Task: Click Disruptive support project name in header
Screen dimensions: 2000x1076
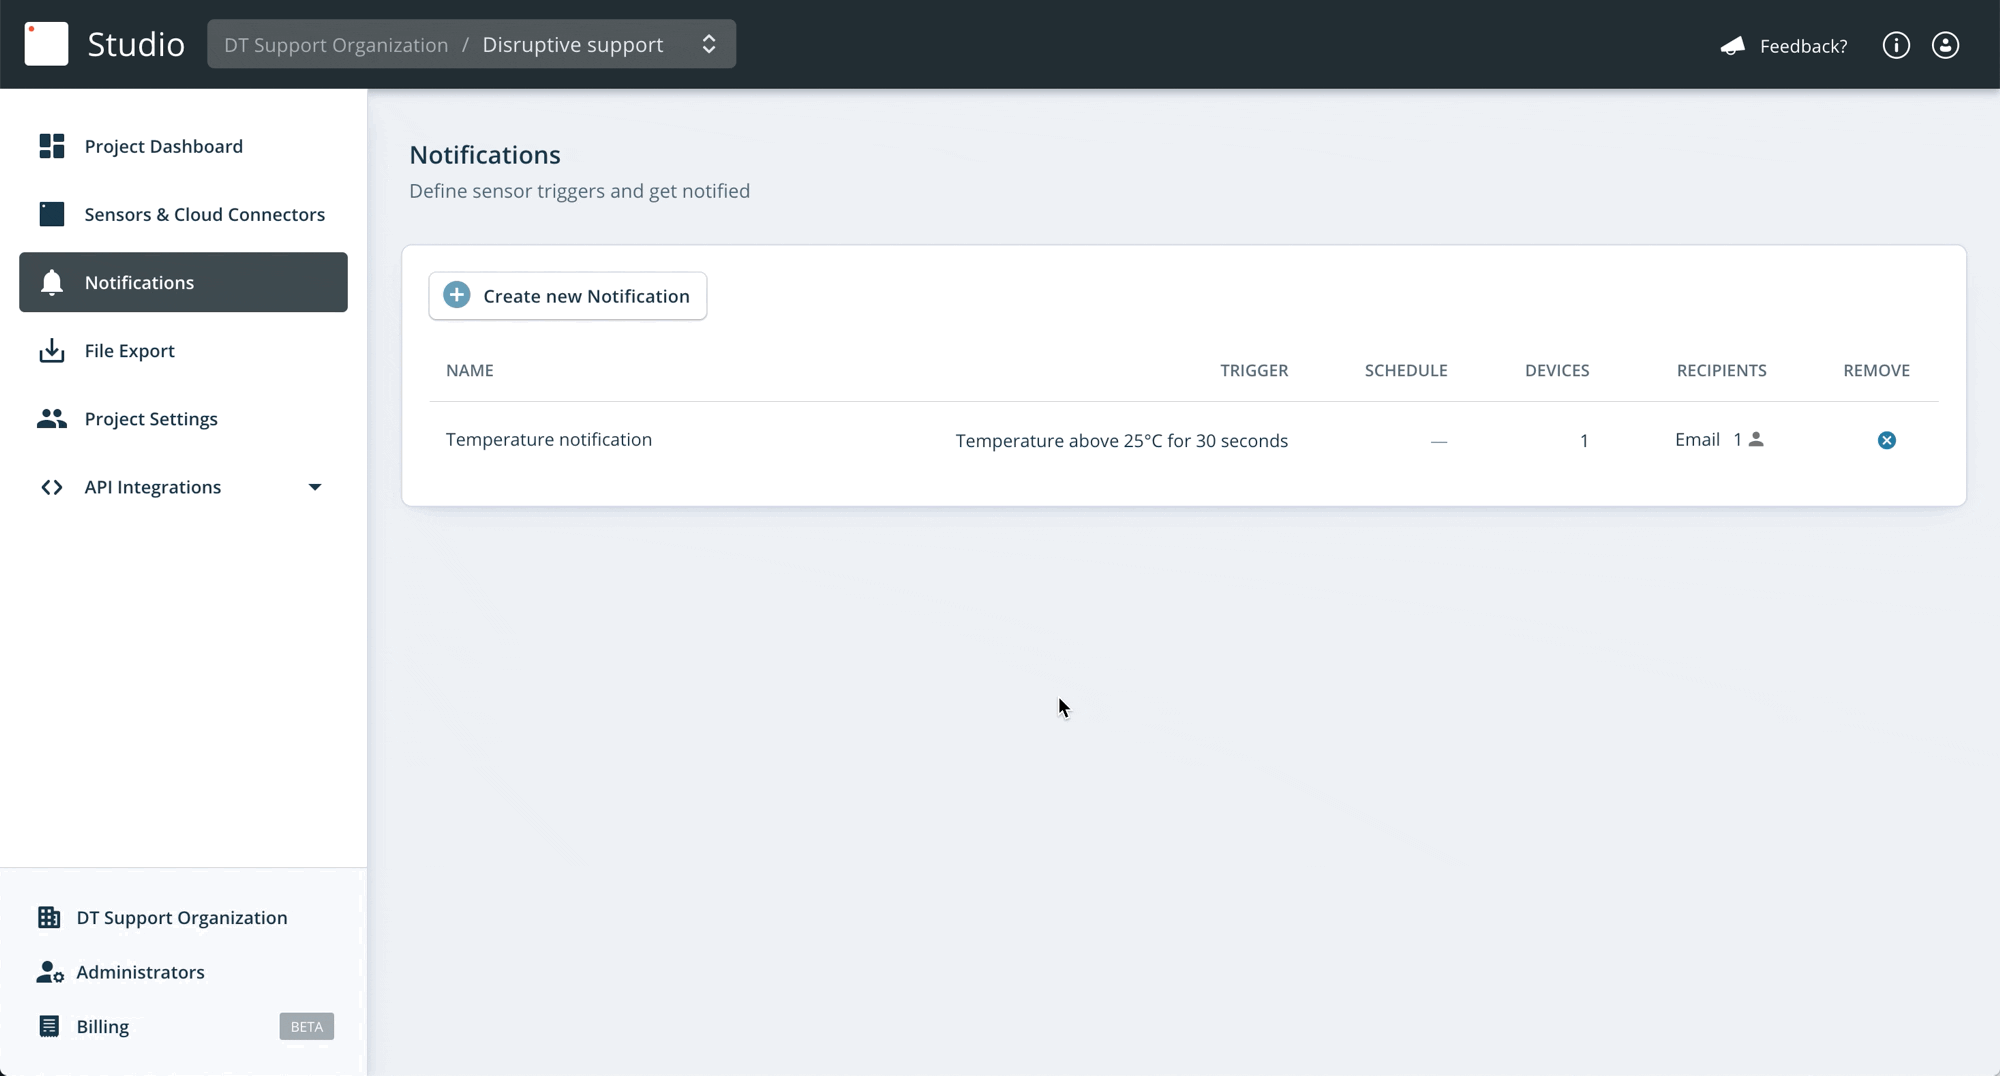Action: pos(573,45)
